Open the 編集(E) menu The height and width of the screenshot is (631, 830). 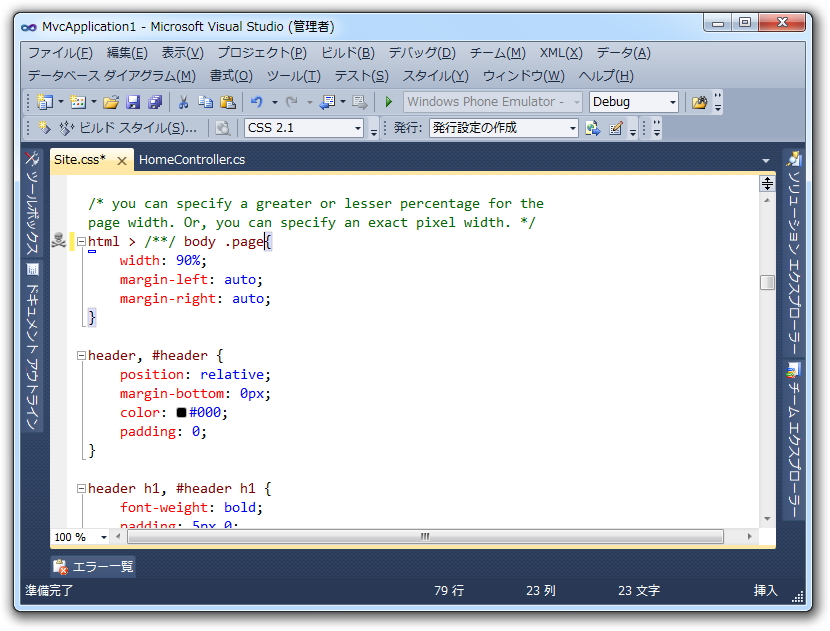tap(127, 53)
